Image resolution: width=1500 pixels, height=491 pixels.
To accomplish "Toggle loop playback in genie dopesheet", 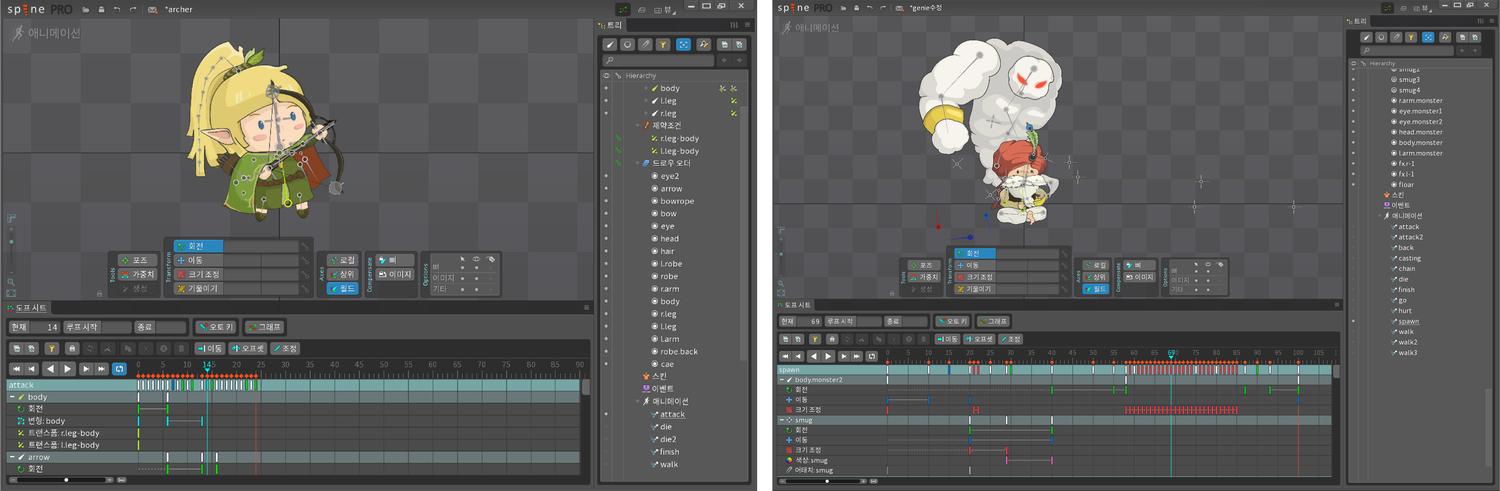I will click(x=870, y=356).
